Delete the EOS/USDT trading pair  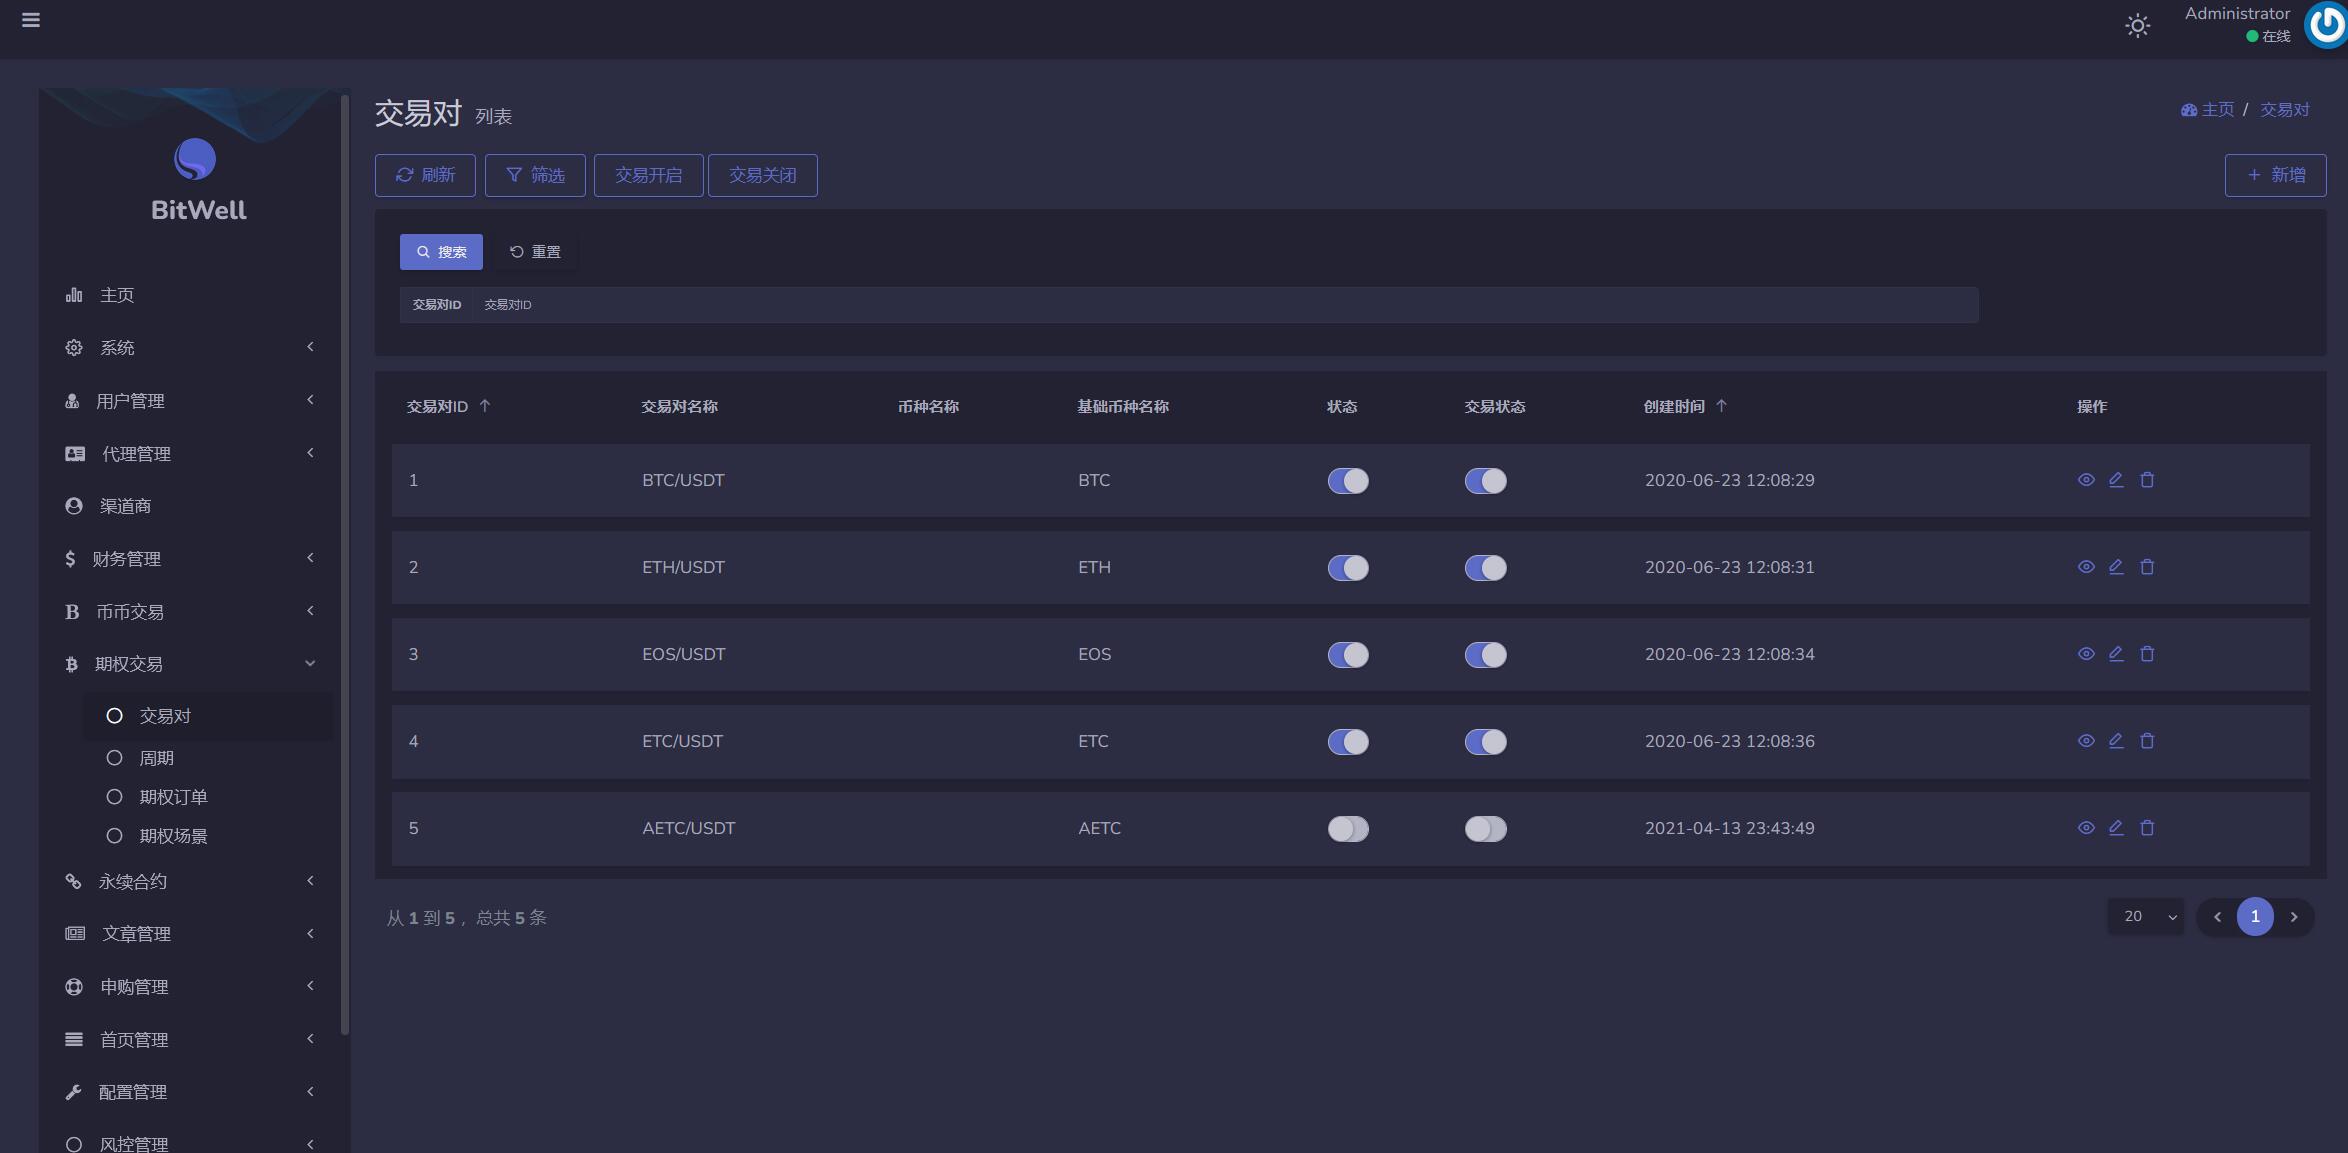2147,654
